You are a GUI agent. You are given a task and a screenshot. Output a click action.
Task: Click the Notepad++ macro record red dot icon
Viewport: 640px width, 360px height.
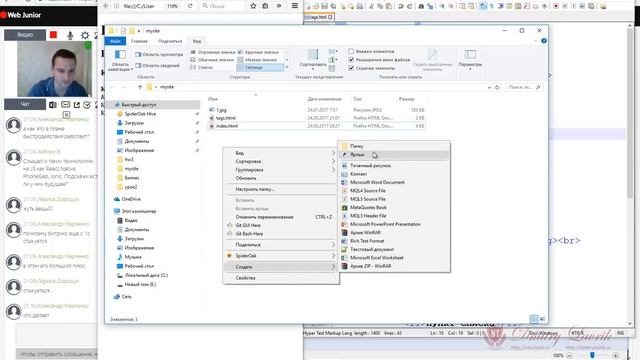click(x=556, y=6)
